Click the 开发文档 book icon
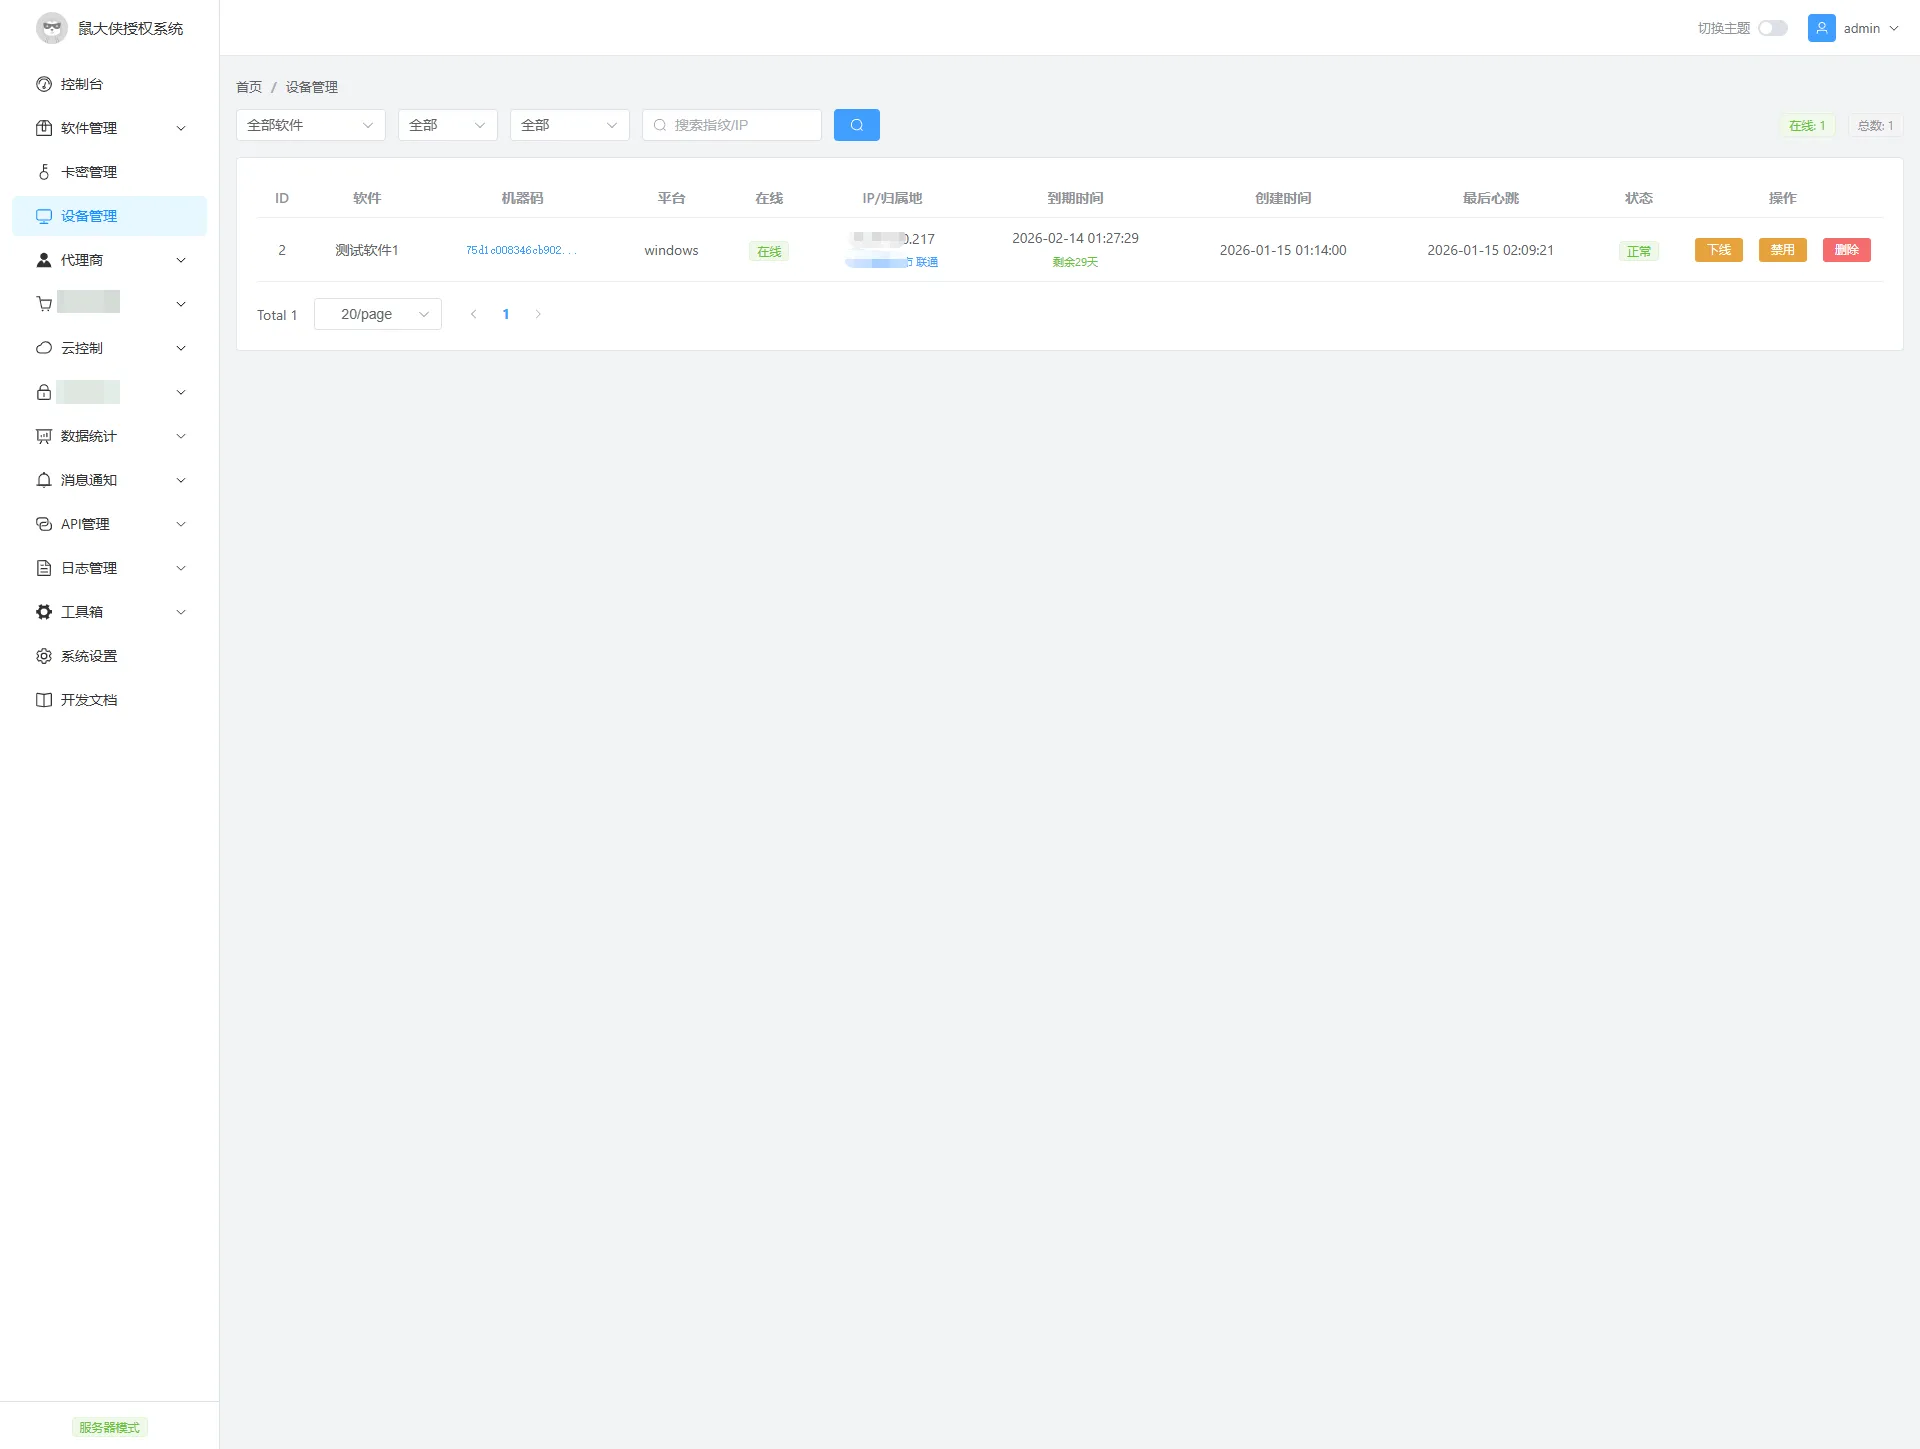This screenshot has width=1920, height=1449. click(x=44, y=700)
